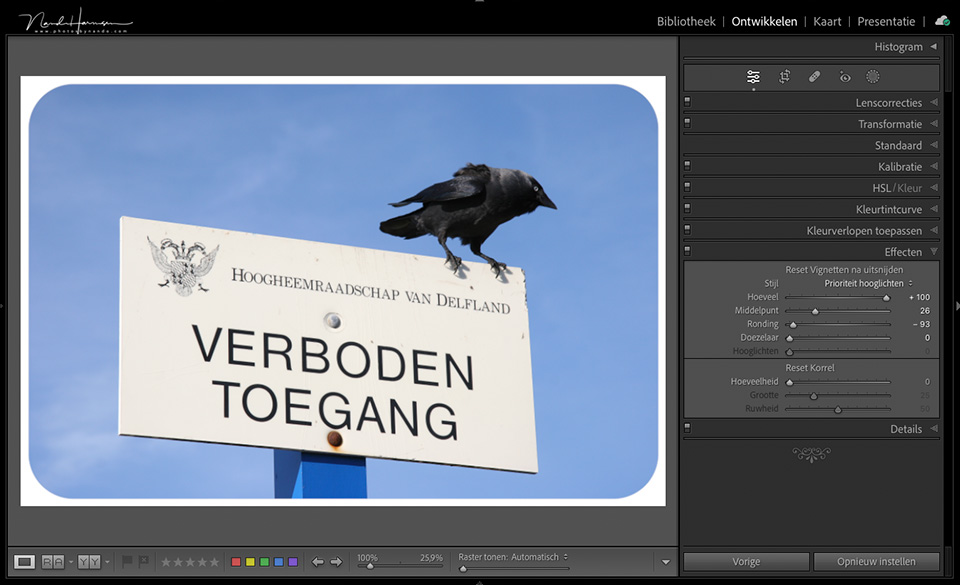Click the Ronding value -93 field
The height and width of the screenshot is (585, 960).
click(x=921, y=324)
